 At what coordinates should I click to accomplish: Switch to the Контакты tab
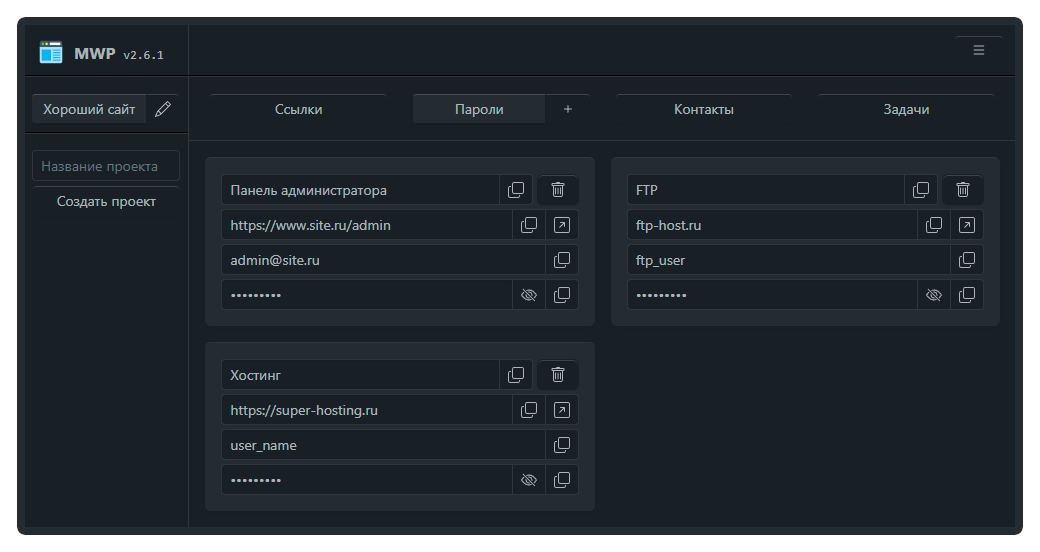point(704,109)
